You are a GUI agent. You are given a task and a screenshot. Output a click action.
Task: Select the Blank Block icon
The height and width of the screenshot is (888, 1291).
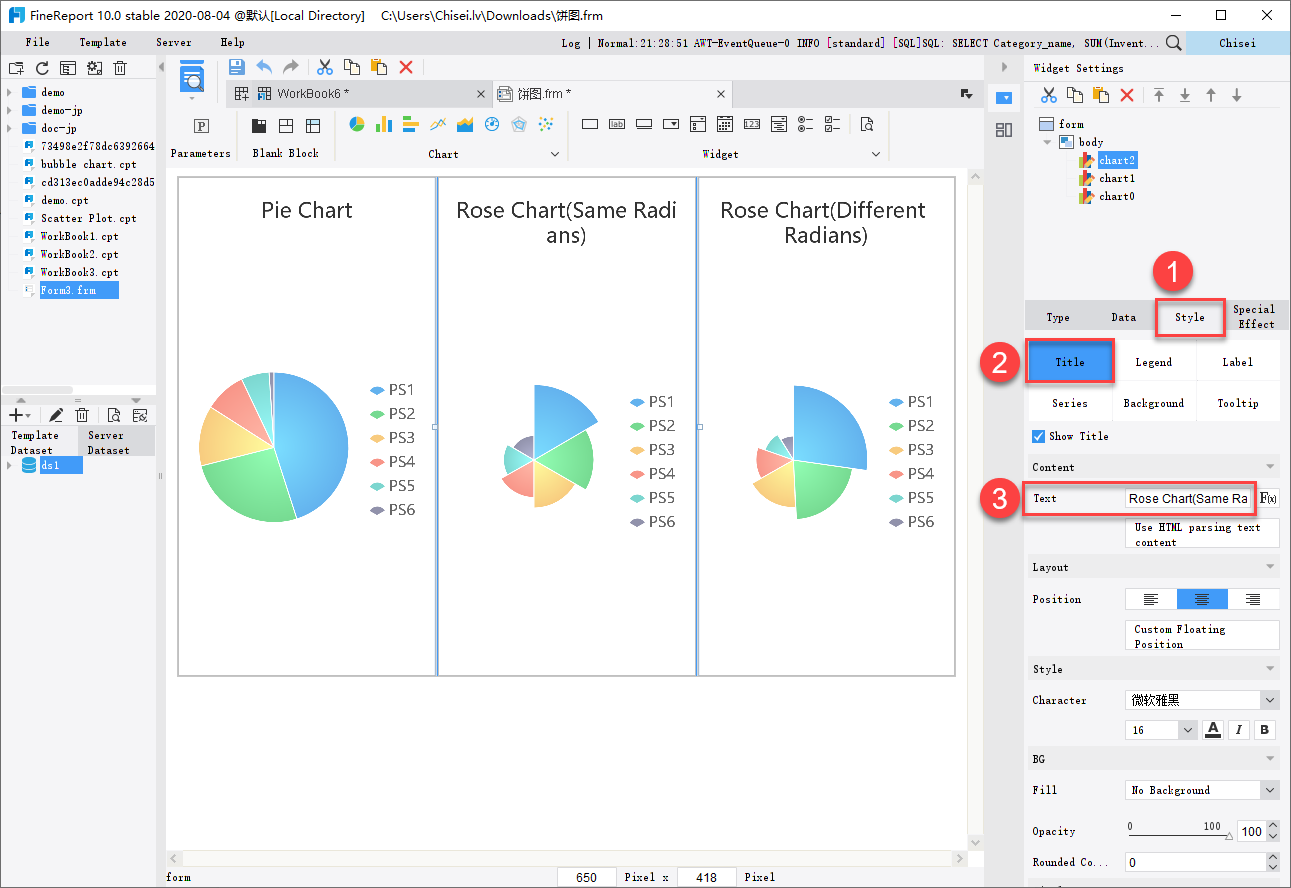(258, 124)
